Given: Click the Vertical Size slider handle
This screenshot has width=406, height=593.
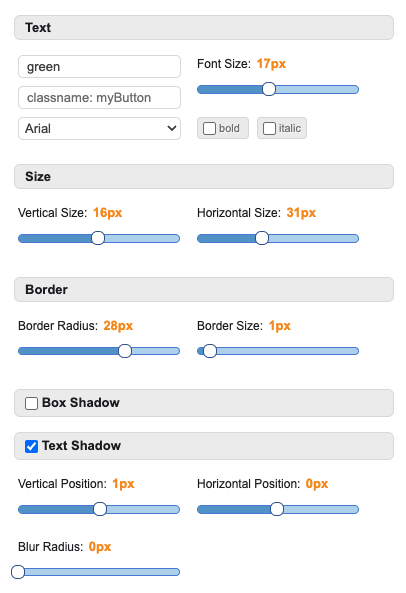Looking at the screenshot, I should tap(98, 238).
